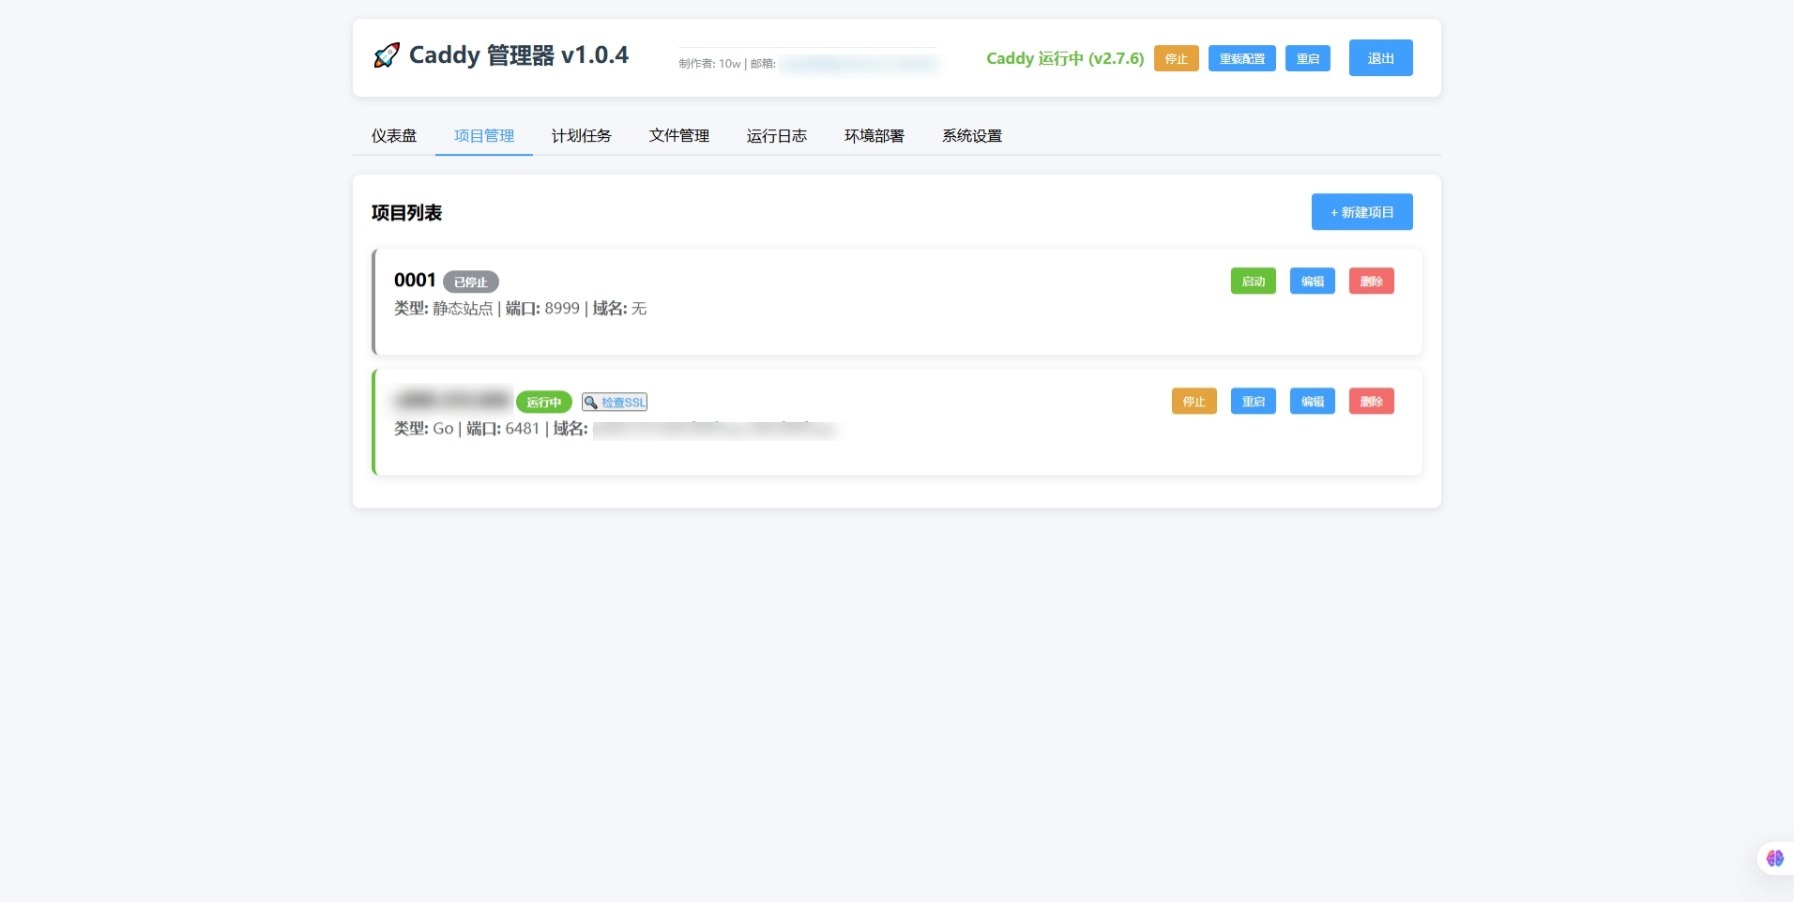
Task: Start project 0001 with the 启动 button
Action: 1254,281
